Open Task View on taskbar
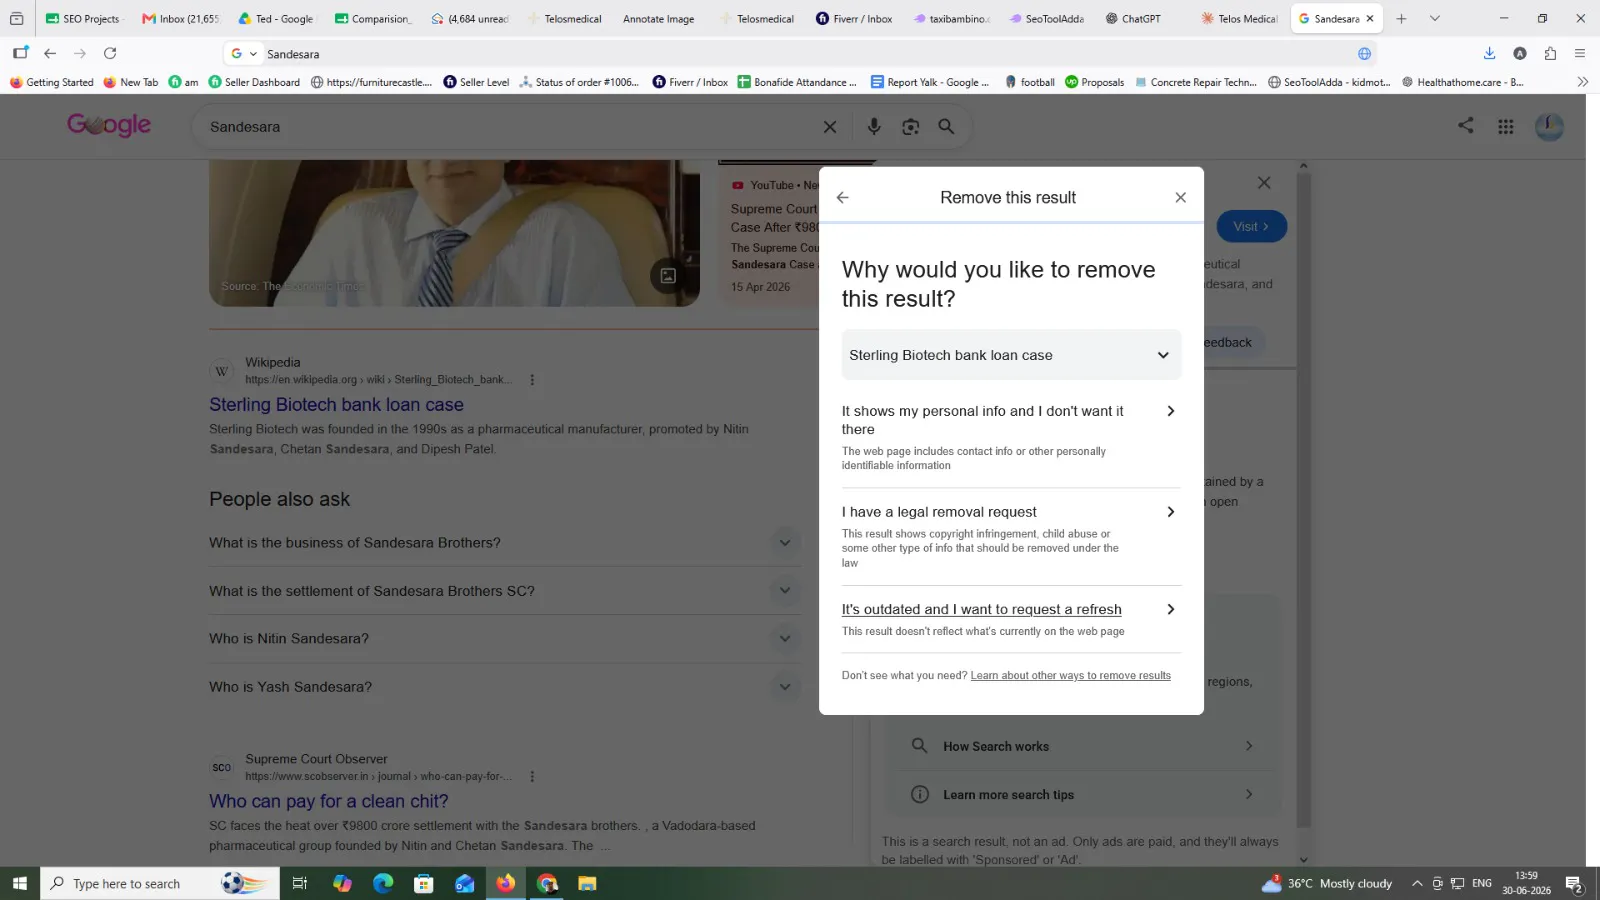Viewport: 1600px width, 900px height. click(299, 884)
